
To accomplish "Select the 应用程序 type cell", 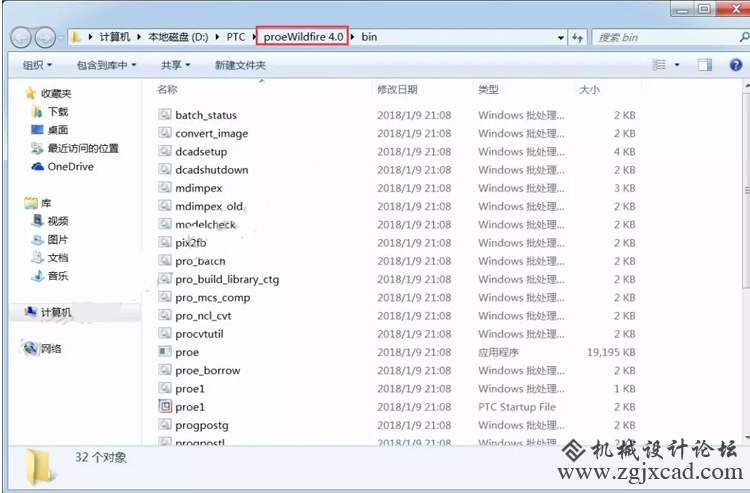I will pyautogui.click(x=498, y=352).
